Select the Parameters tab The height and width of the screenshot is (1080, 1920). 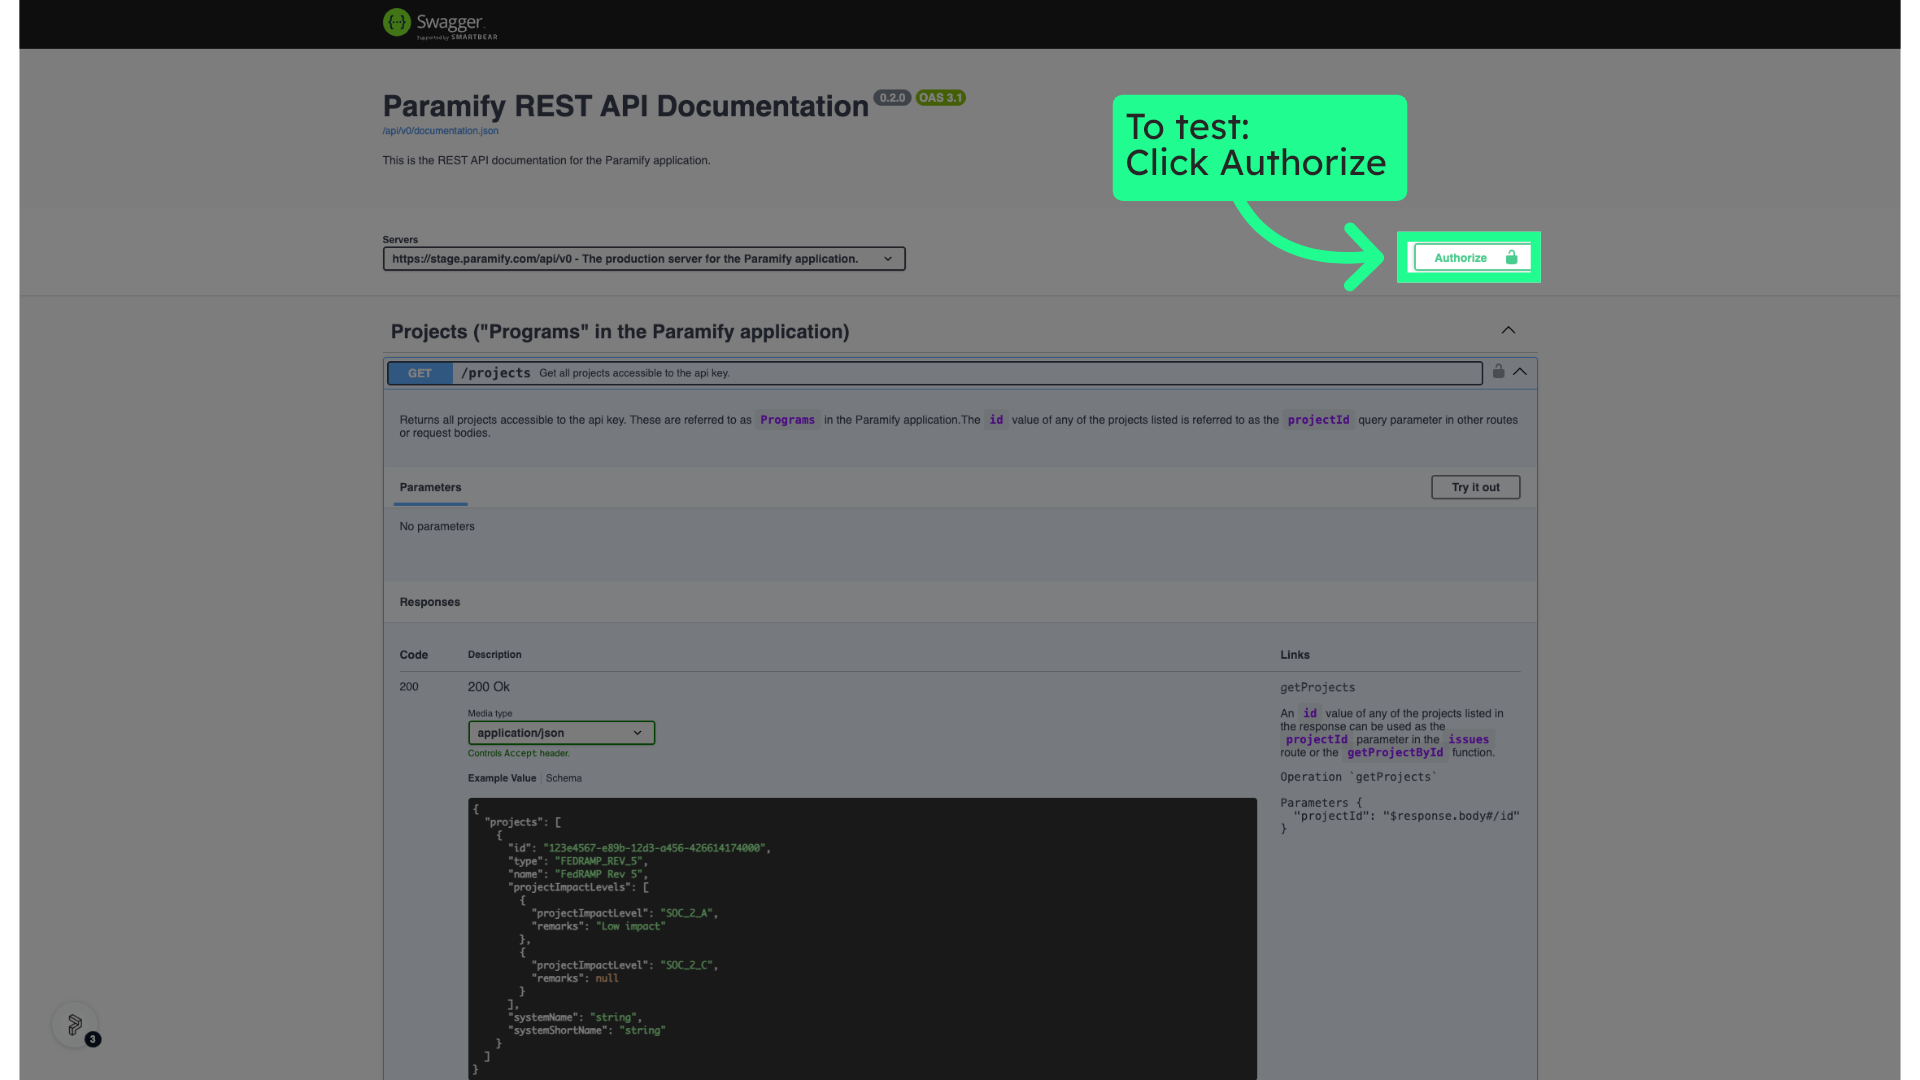pyautogui.click(x=430, y=487)
